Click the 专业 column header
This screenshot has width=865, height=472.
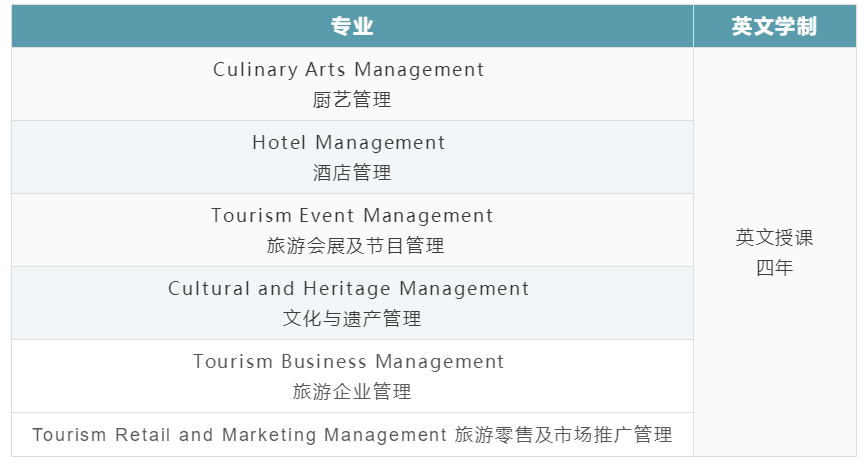[352, 27]
